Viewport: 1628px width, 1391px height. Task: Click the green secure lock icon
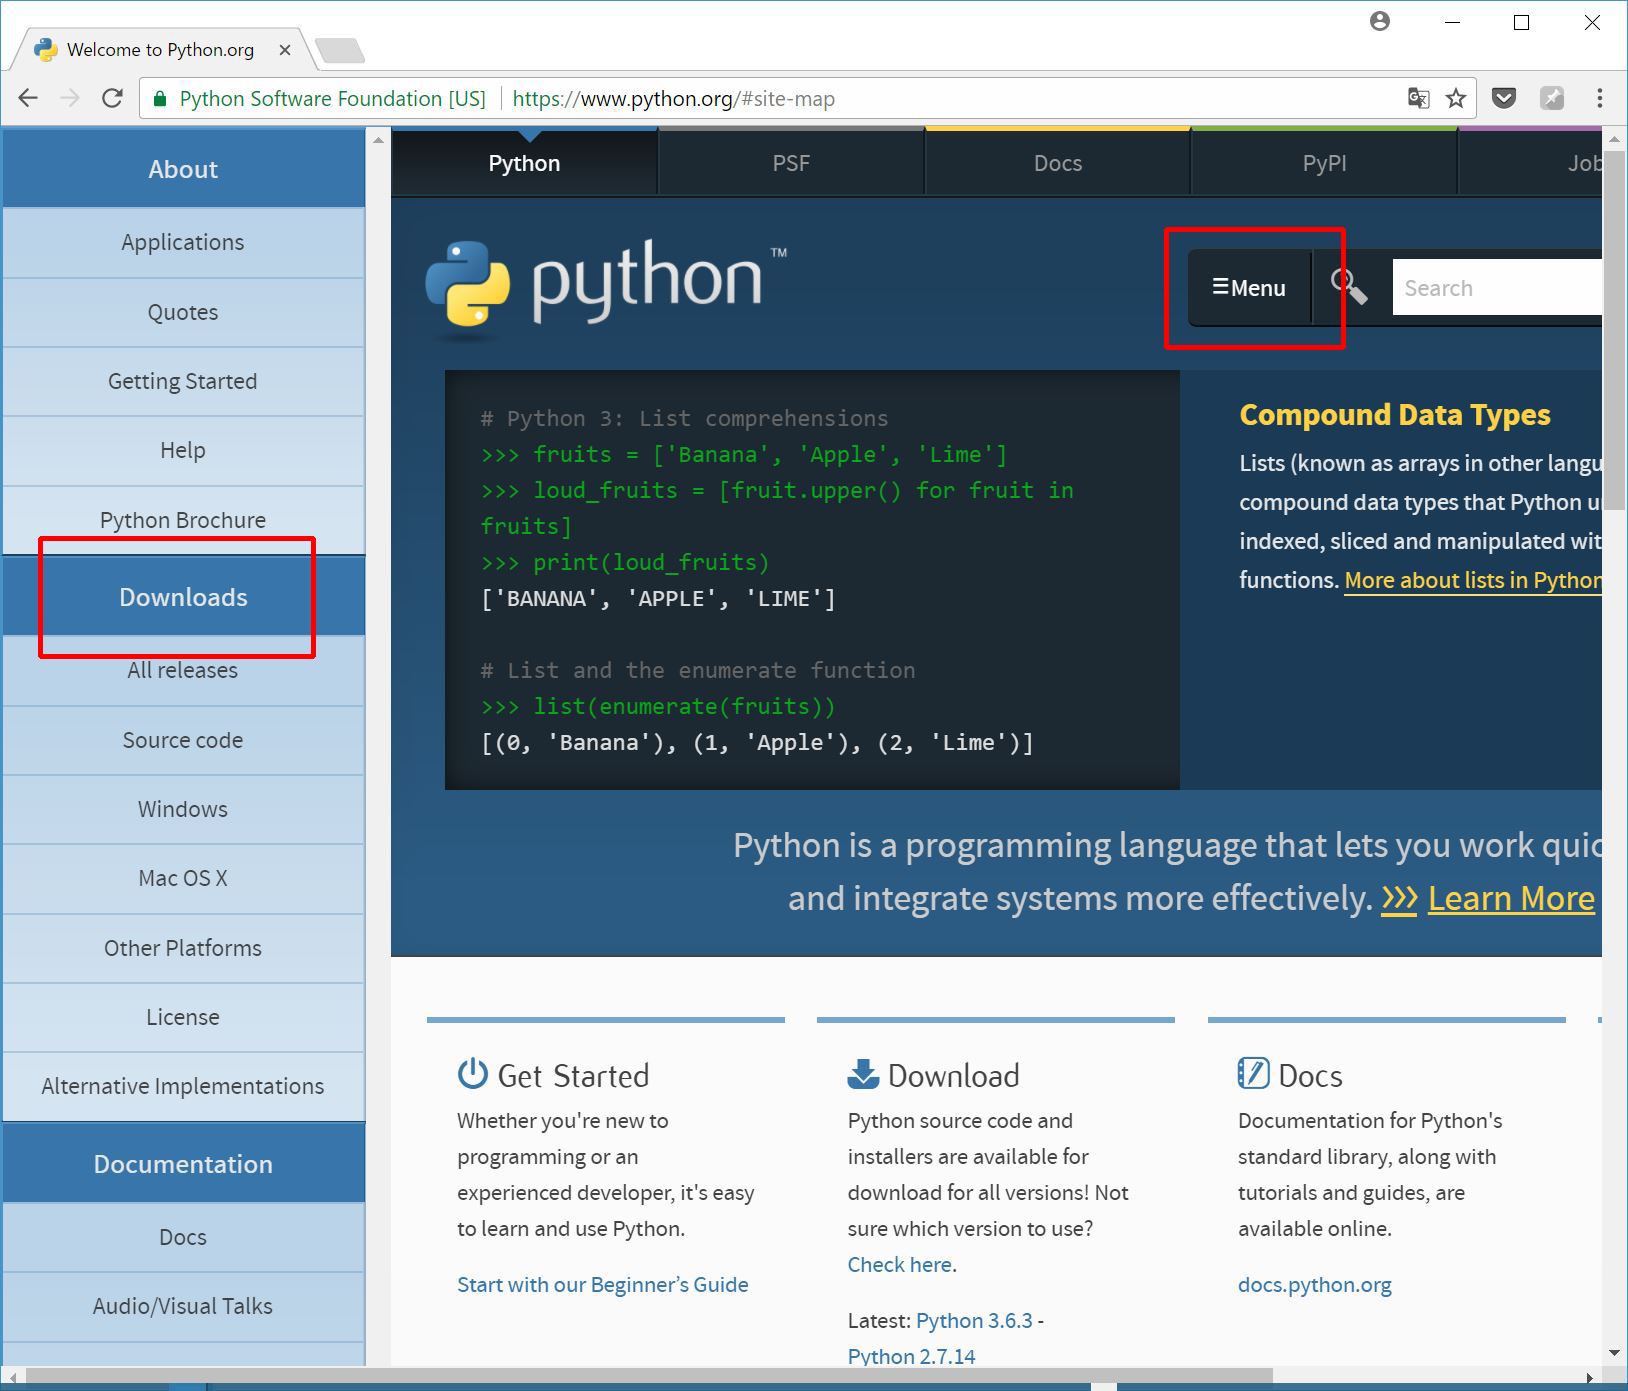pos(159,99)
